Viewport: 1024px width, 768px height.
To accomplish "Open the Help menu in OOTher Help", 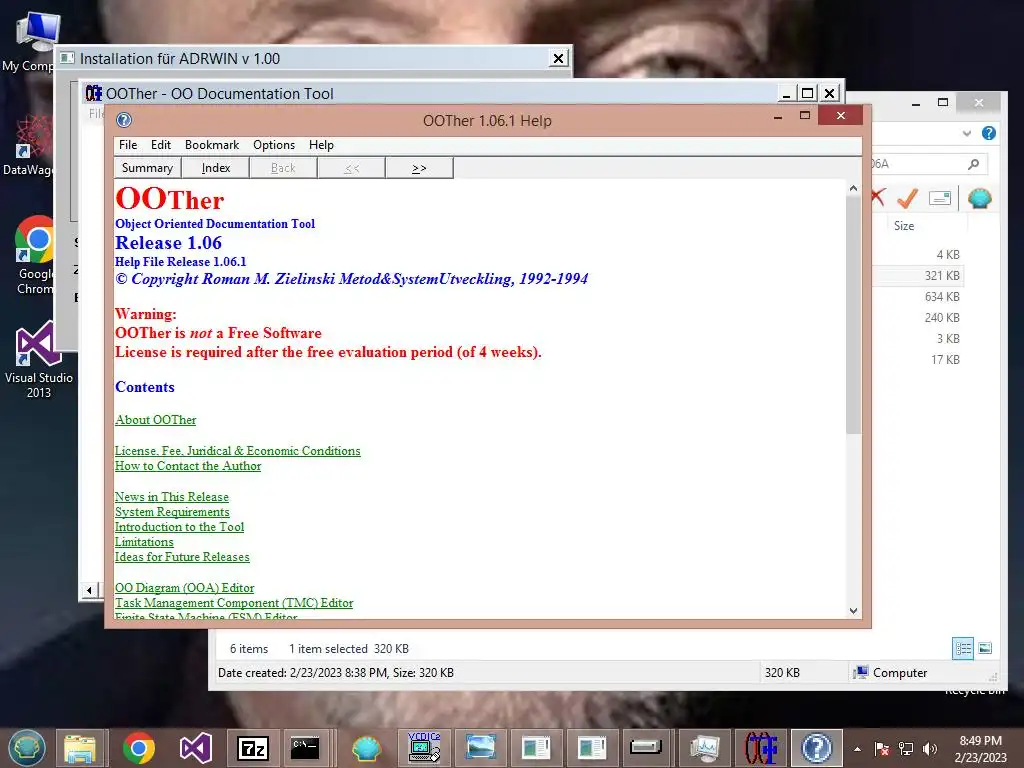I will 321,145.
